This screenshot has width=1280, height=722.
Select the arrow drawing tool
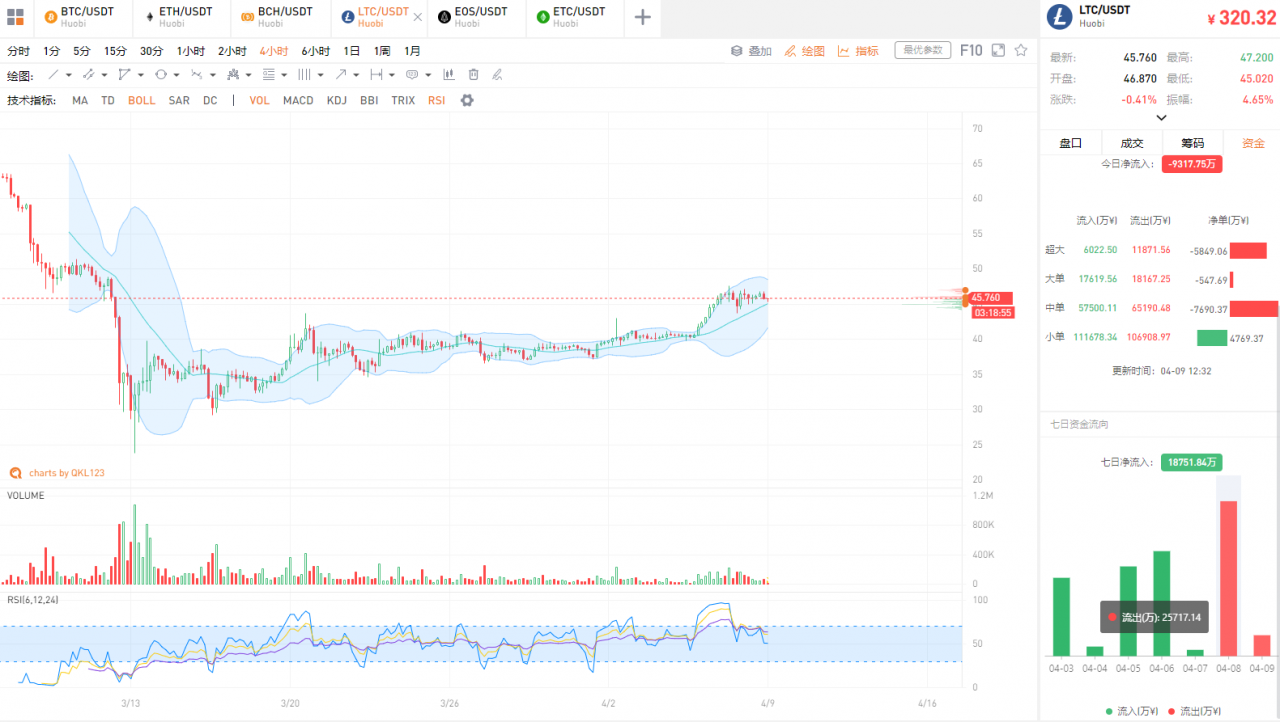point(340,75)
